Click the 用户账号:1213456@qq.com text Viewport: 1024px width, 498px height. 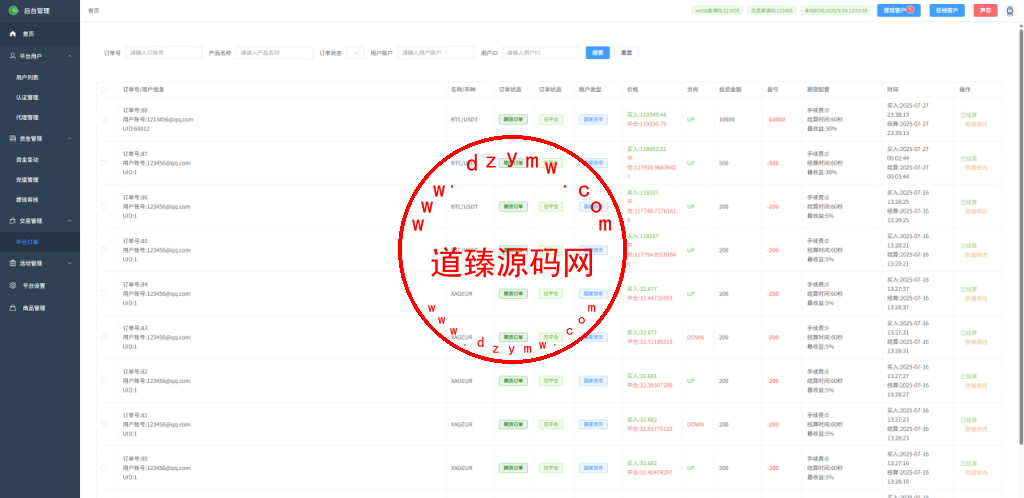(x=158, y=119)
